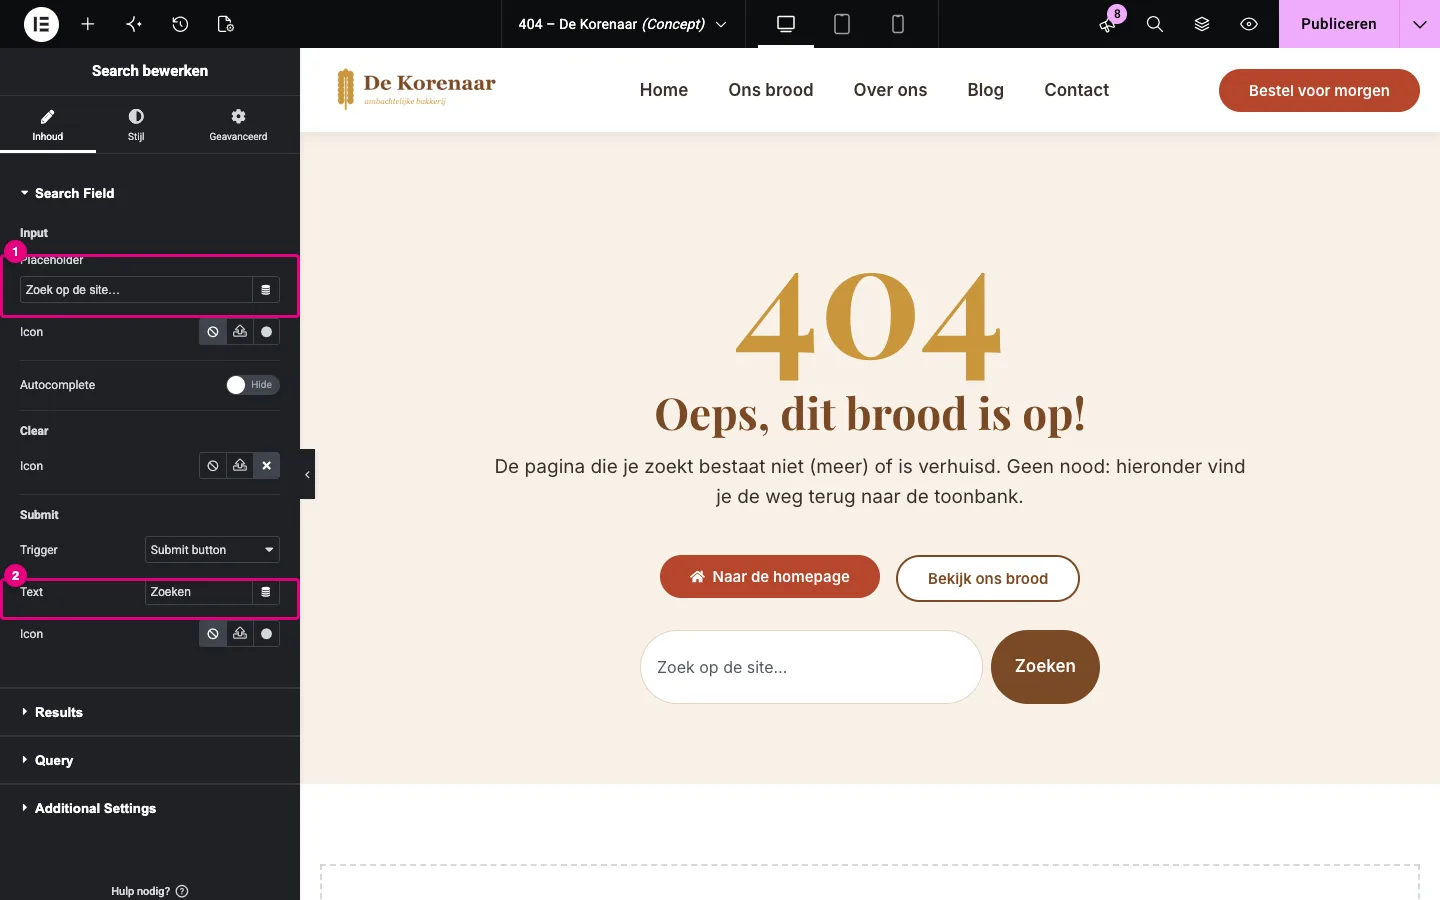The image size is (1440, 900).
Task: Switch to the Geavanceerd tab
Action: (x=238, y=124)
